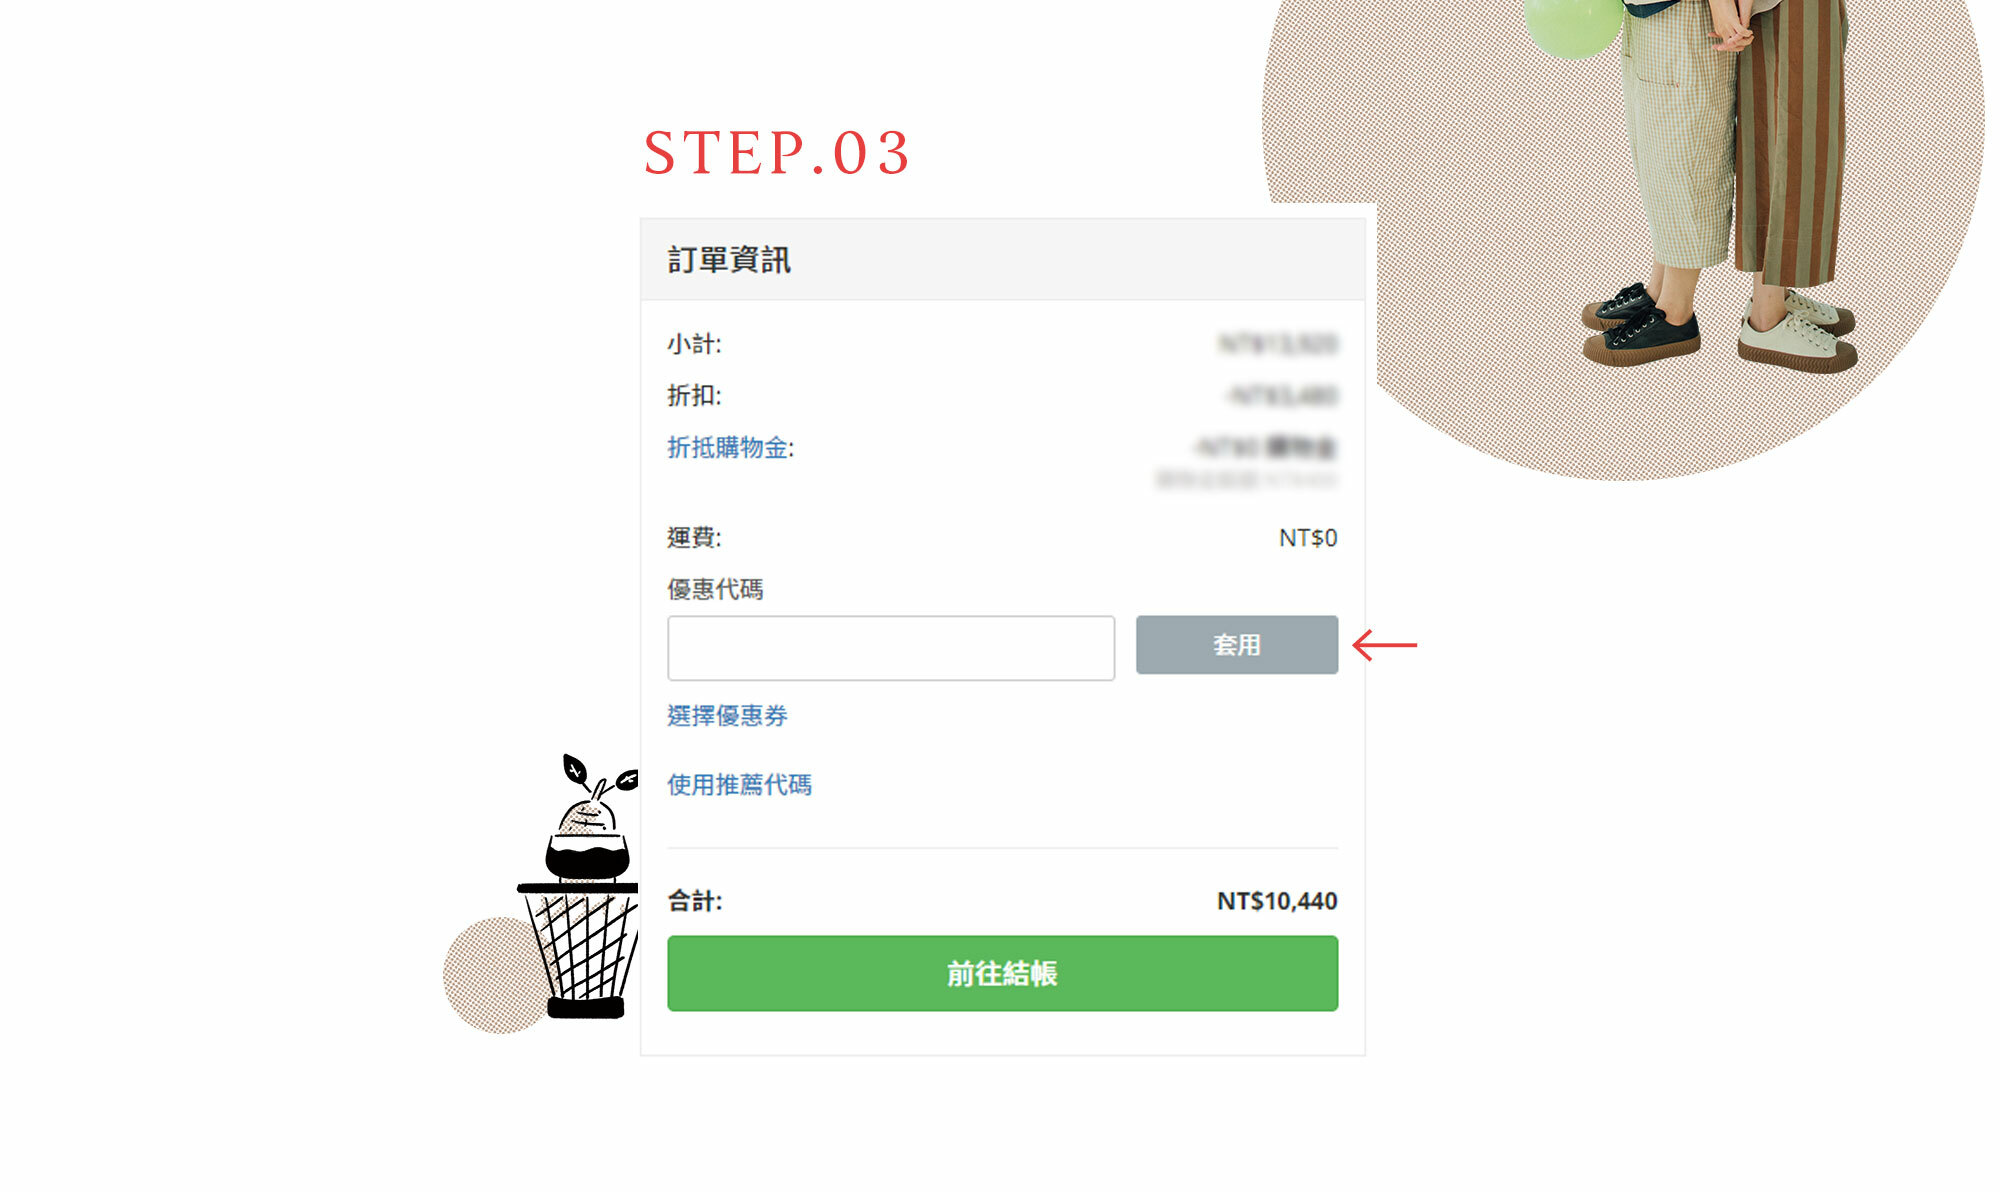Screen dimensions: 2000x1192
Task: Click the 折抵購物金 link
Action: click(x=727, y=447)
